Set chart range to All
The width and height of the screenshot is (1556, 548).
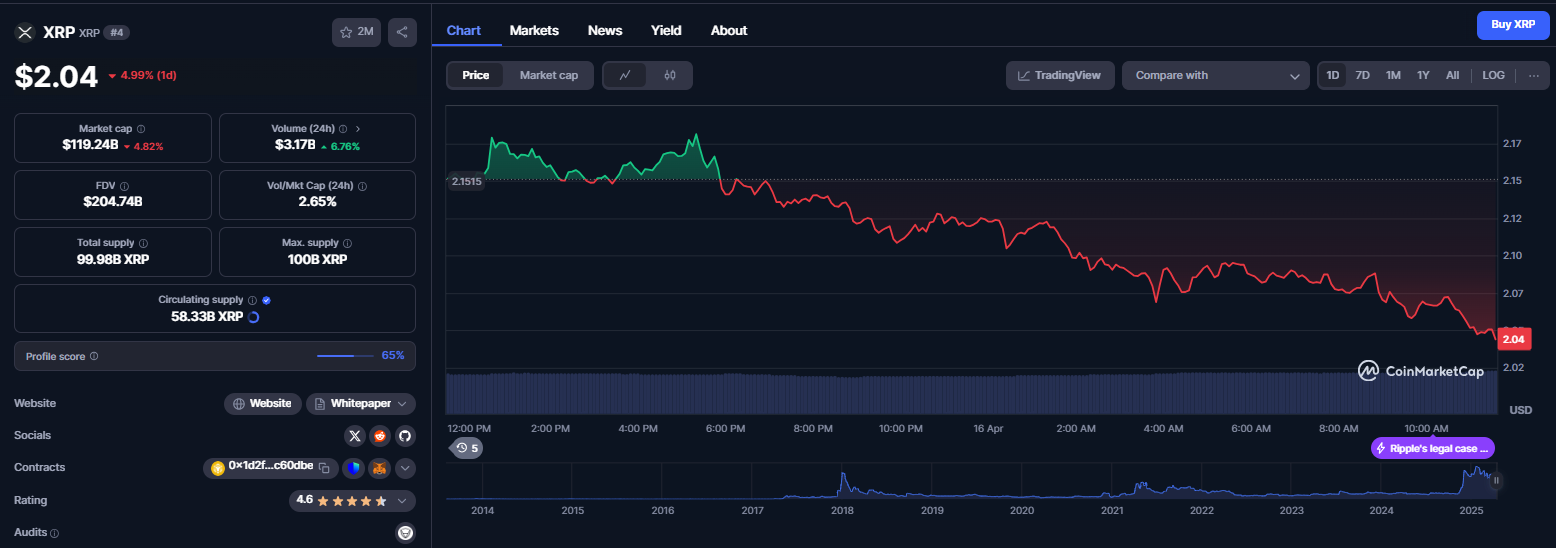1452,75
